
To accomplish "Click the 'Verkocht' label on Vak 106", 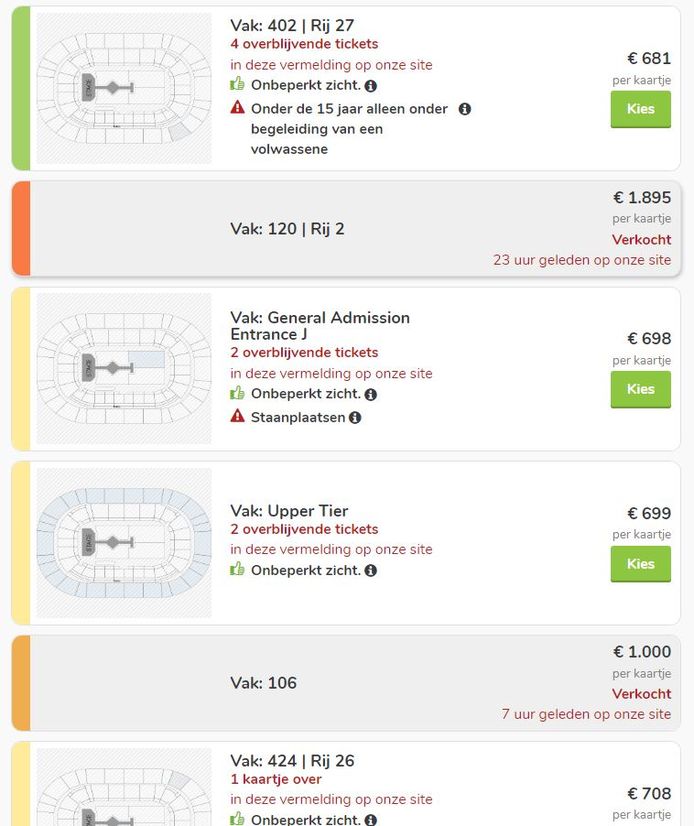I will pos(641,693).
